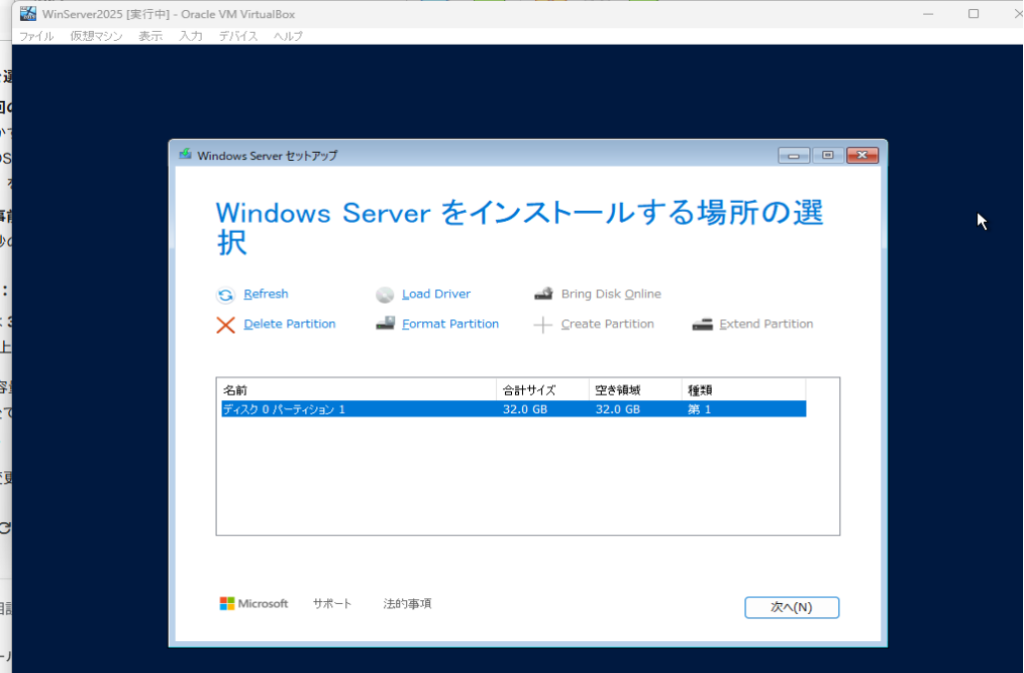Viewport: 1024px width, 673px height.
Task: Click the 合計サイズ column header
Action: 530,390
